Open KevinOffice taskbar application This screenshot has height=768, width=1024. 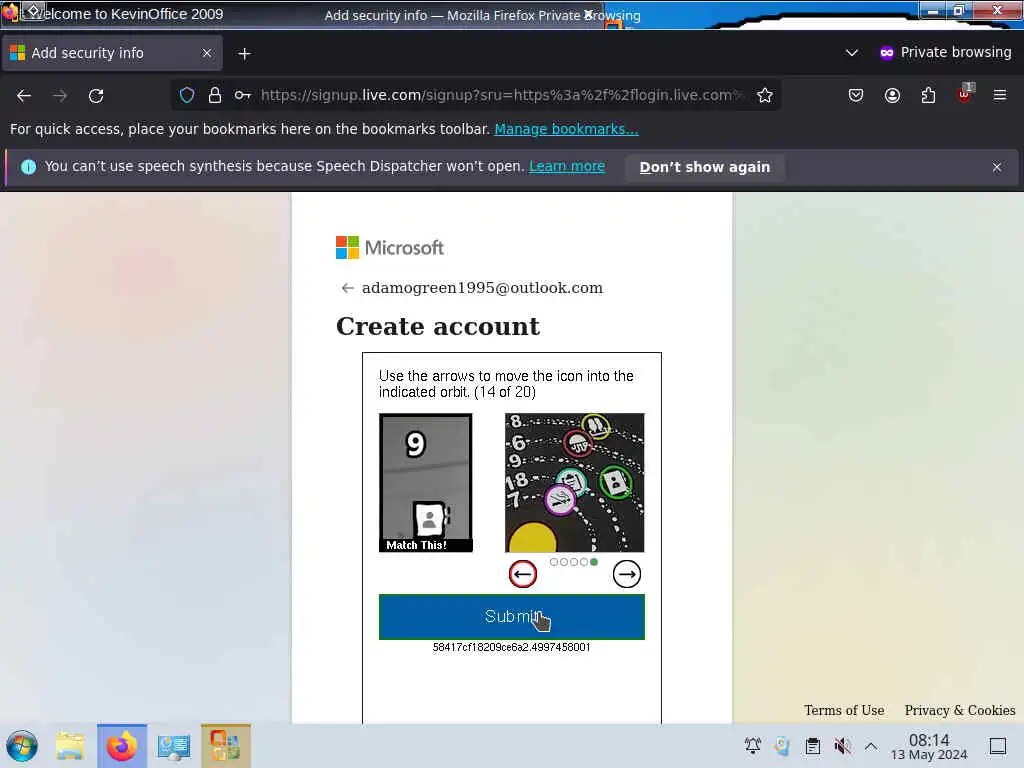pyautogui.click(x=225, y=746)
